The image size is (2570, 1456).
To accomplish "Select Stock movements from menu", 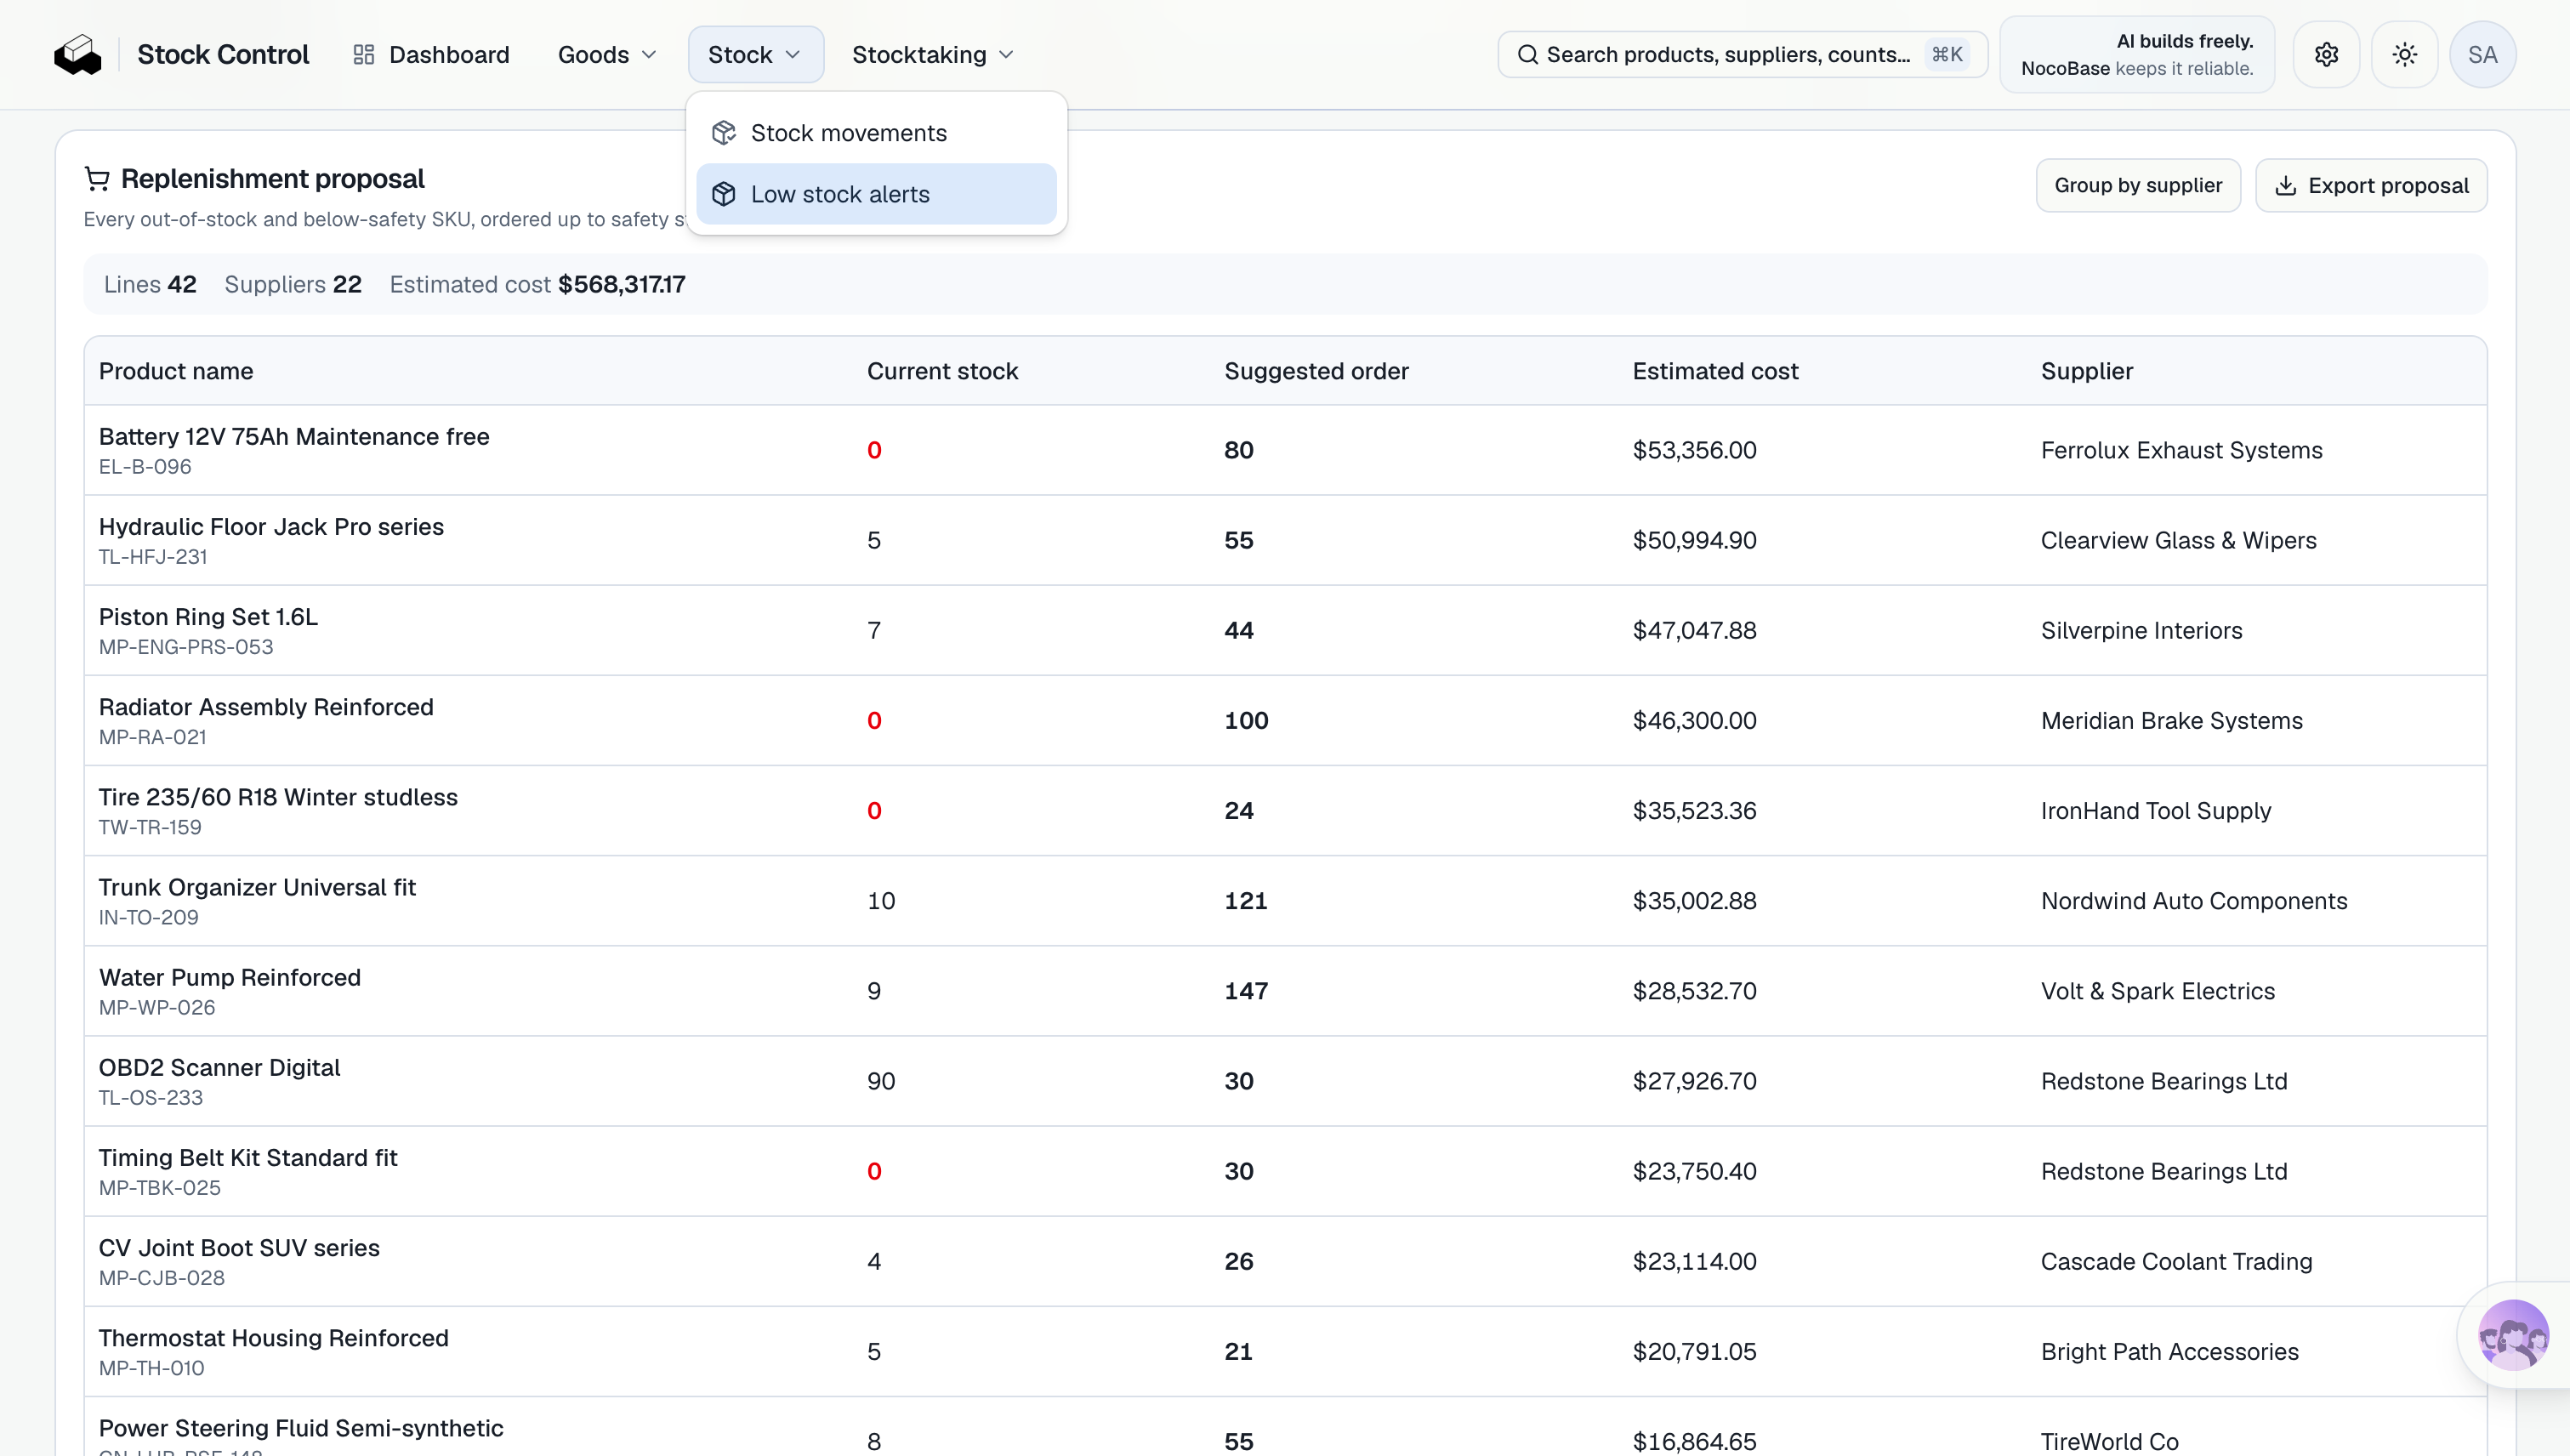I will click(876, 133).
